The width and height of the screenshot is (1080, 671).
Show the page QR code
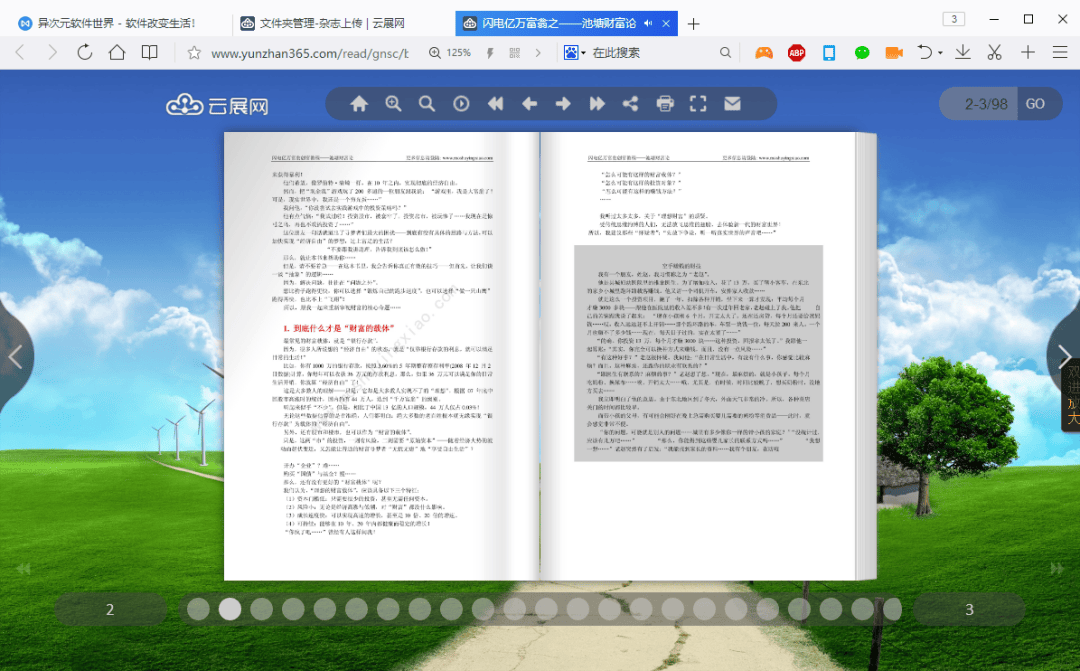tap(515, 52)
